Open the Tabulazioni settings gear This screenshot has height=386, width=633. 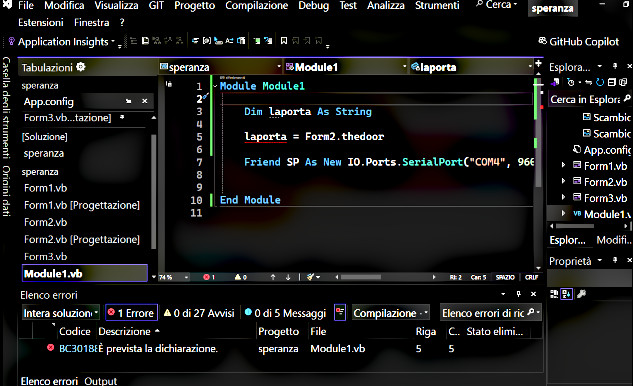[x=81, y=67]
